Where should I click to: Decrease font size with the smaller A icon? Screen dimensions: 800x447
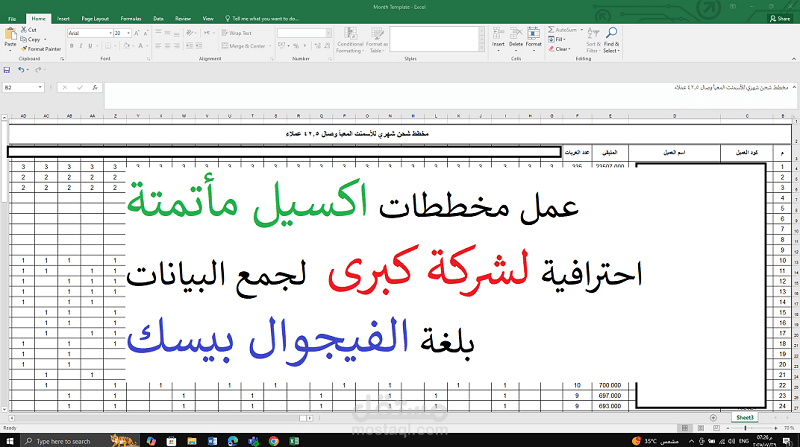pos(146,33)
